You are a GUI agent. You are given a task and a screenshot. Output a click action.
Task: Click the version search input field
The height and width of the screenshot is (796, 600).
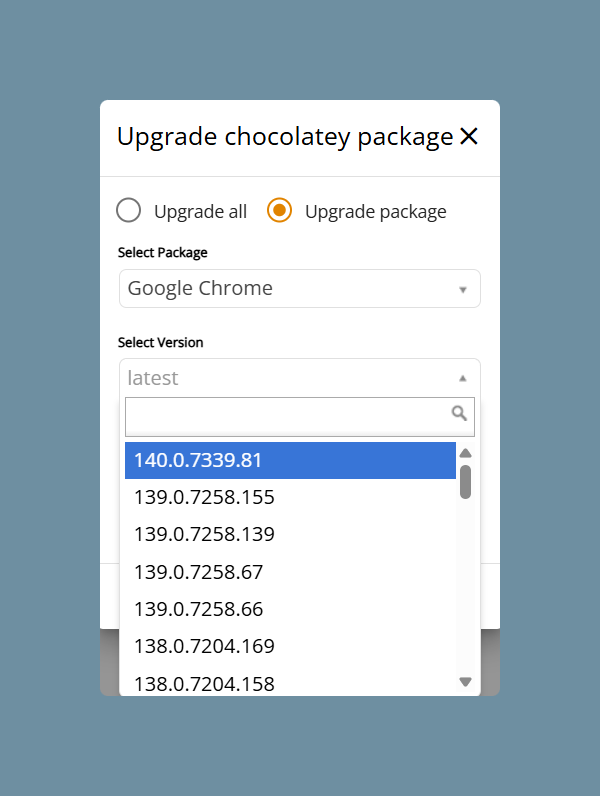point(299,417)
